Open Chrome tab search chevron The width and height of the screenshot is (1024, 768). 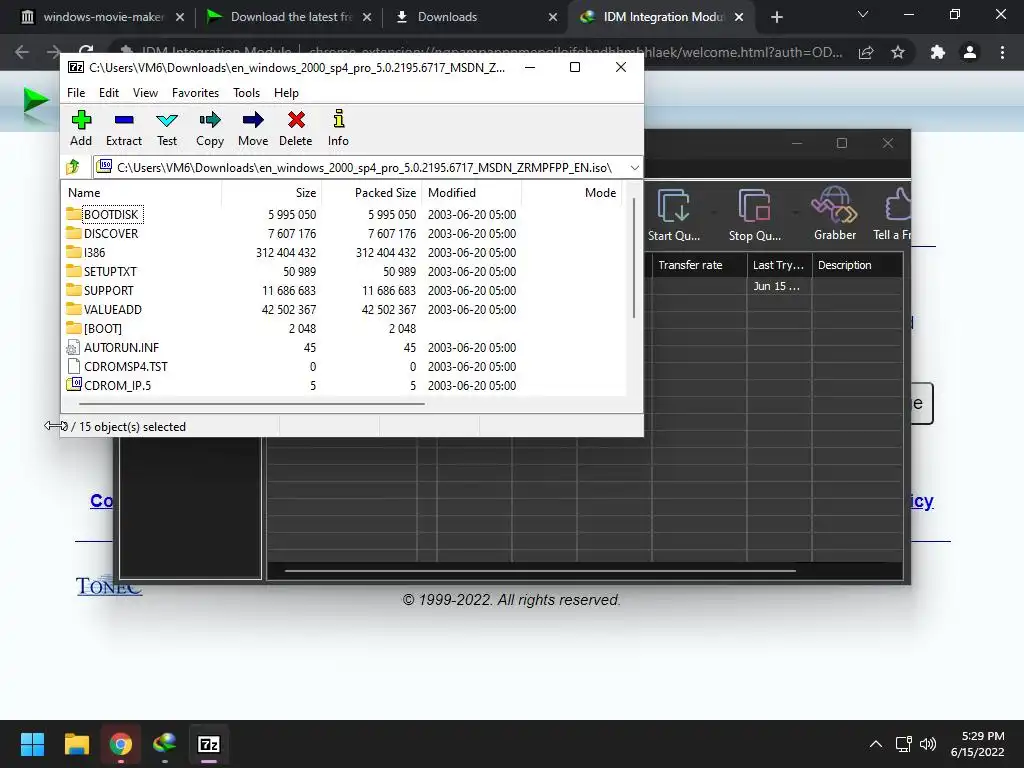(863, 14)
